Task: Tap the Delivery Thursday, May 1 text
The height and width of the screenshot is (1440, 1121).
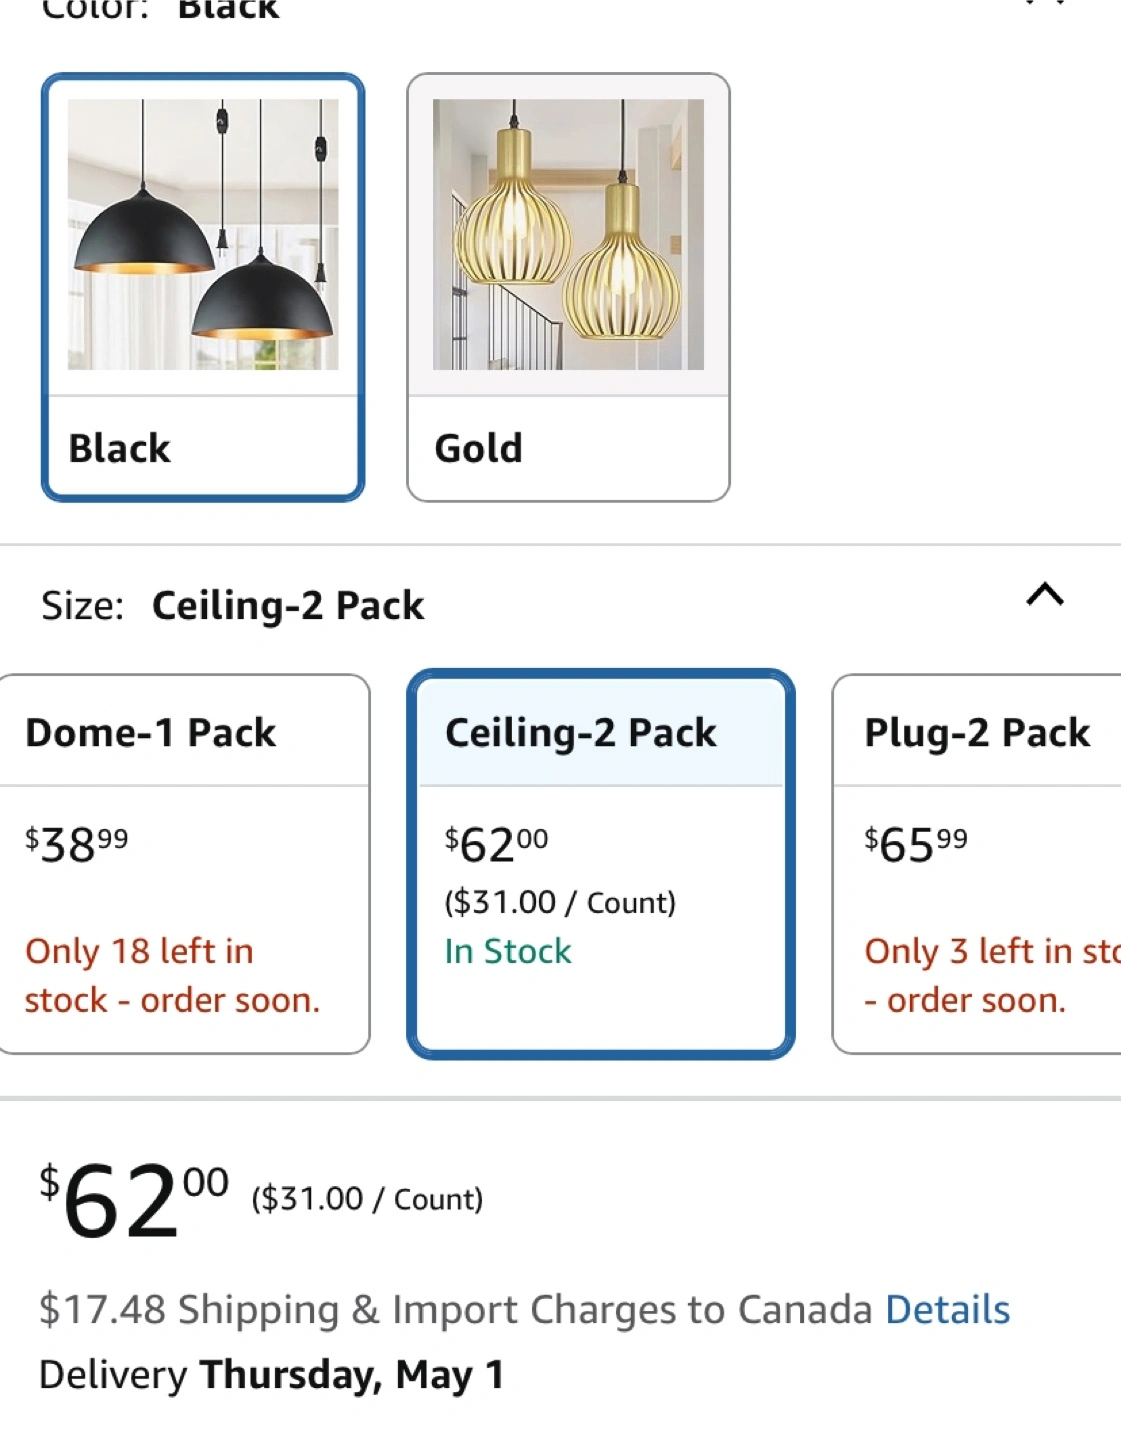Action: (x=271, y=1375)
